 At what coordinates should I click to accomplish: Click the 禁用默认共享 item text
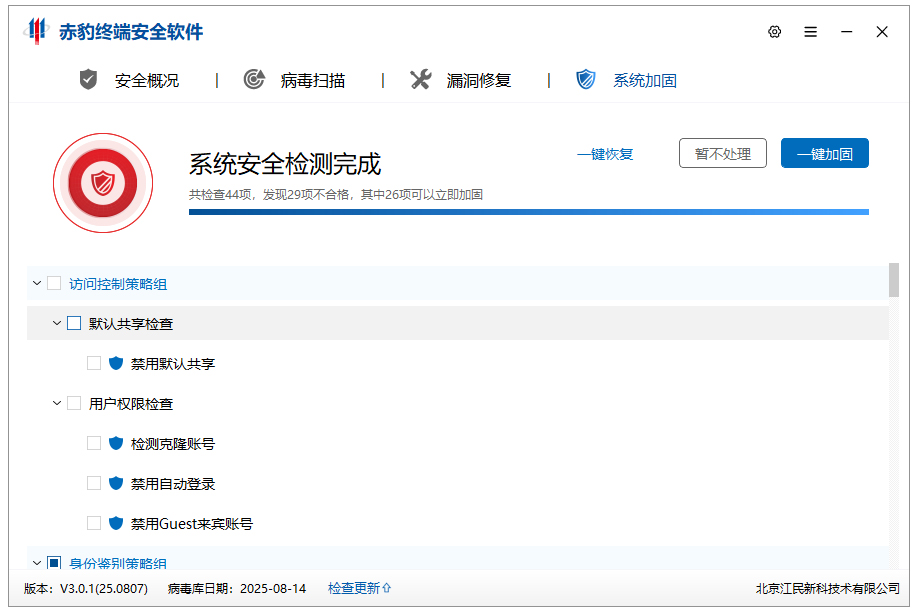pos(173,364)
